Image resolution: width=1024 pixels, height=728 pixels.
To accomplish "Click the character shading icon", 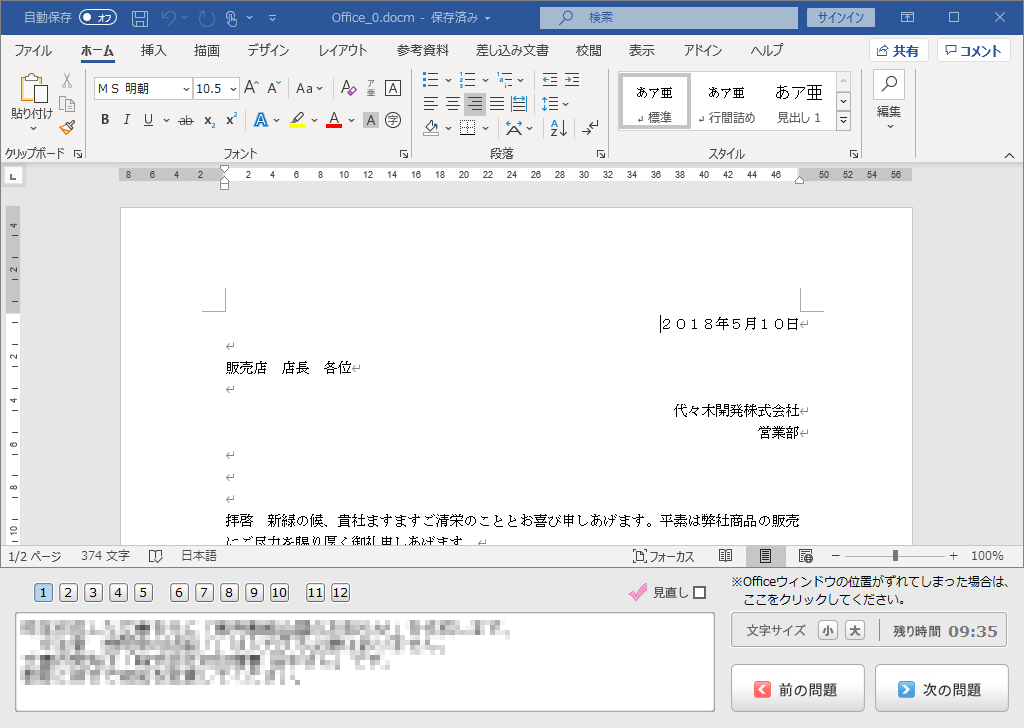I will [x=370, y=120].
